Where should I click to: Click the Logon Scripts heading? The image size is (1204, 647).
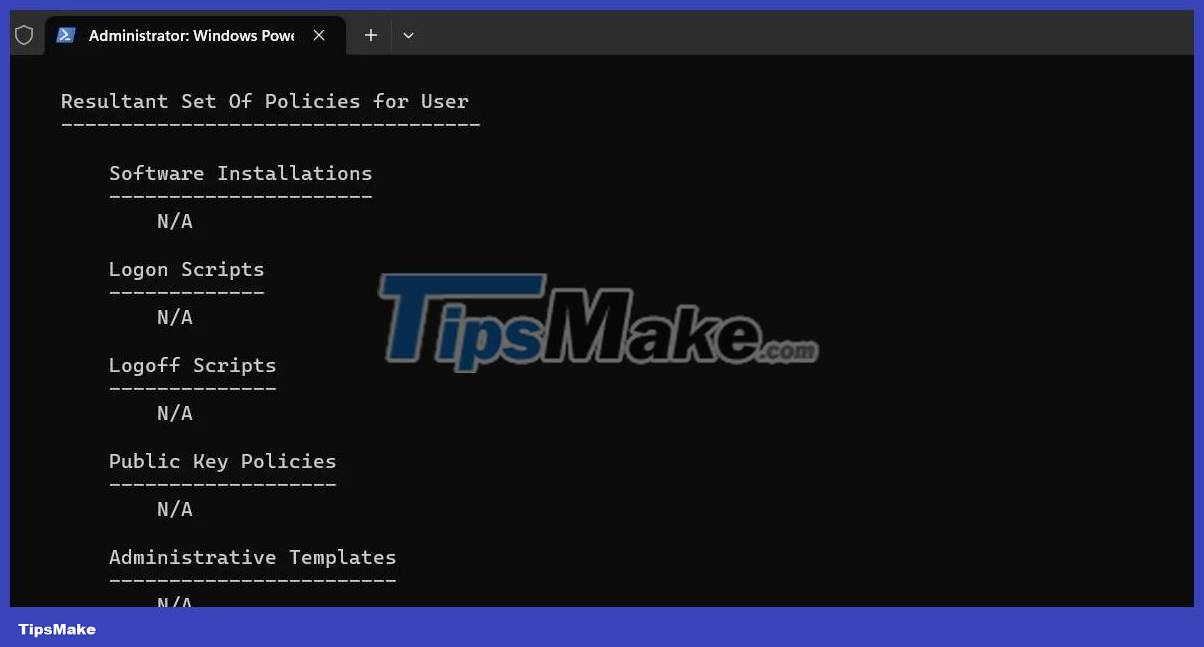click(186, 269)
